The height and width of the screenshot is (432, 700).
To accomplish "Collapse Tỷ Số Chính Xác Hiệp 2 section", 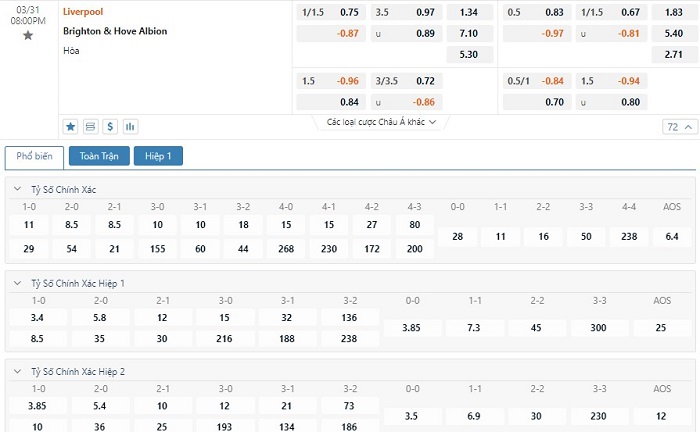I will point(16,371).
